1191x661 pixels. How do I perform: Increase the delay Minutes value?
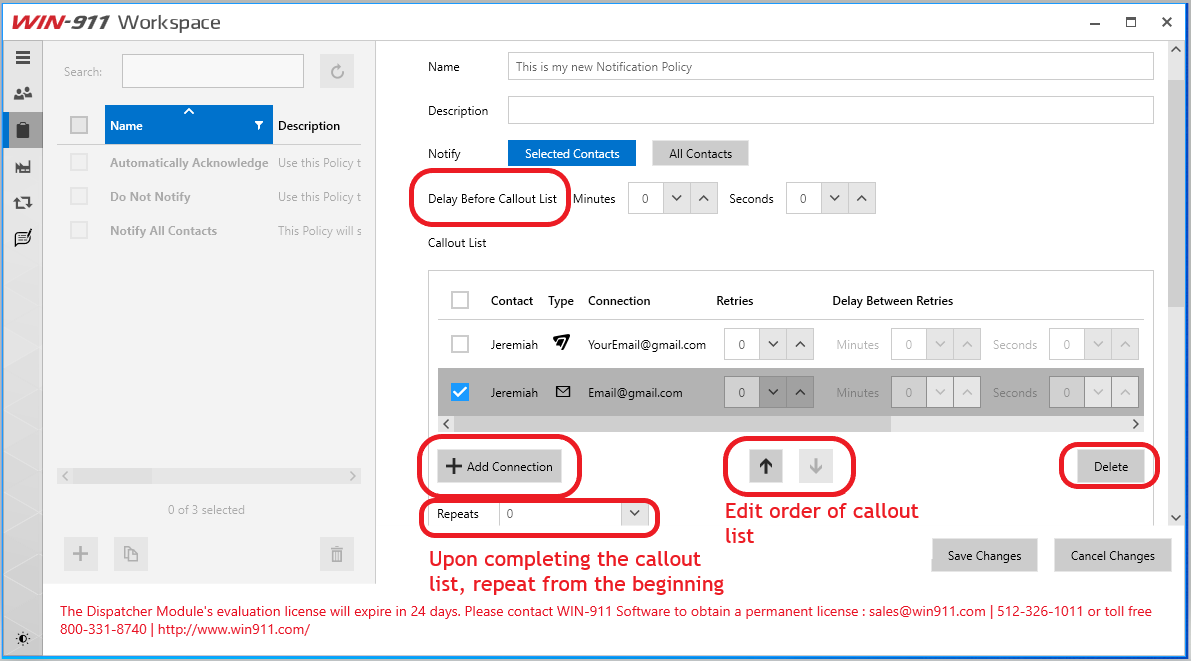point(704,198)
